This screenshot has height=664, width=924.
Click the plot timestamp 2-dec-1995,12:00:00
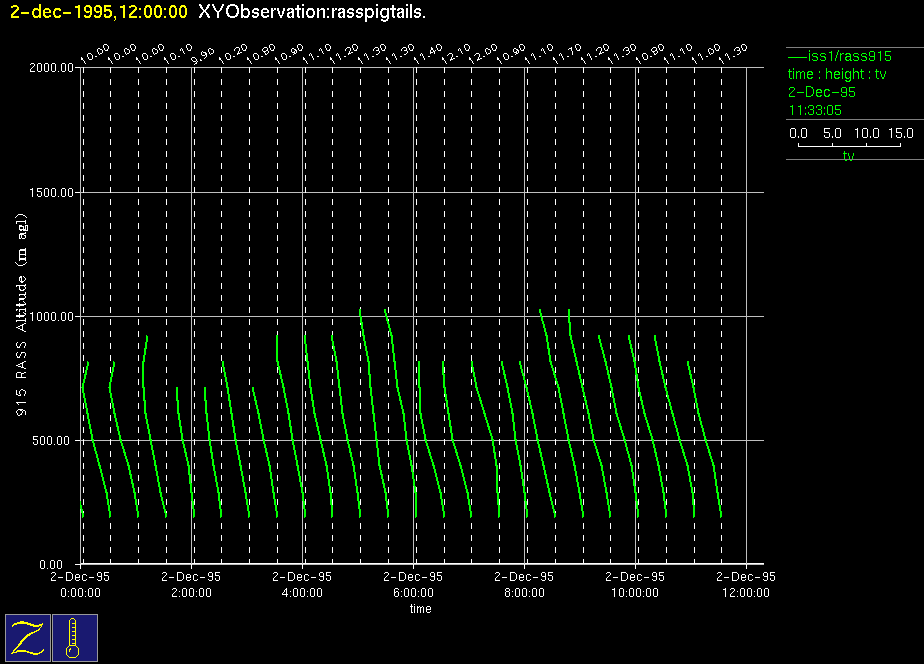click(98, 12)
